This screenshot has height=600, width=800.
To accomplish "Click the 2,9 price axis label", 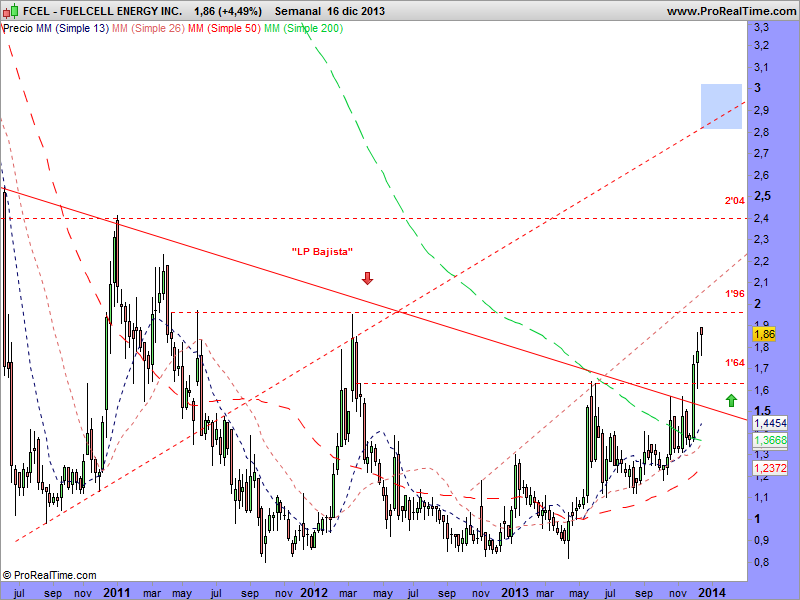I will click(x=761, y=110).
